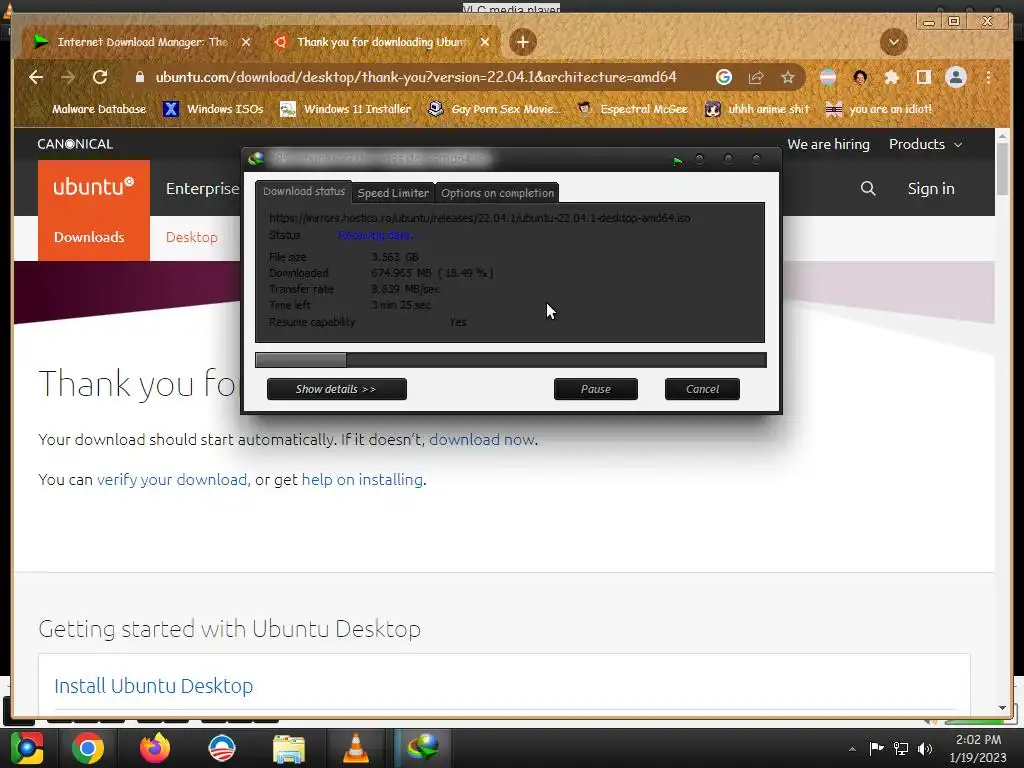This screenshot has height=768, width=1024.
Task: Close the Internet Download Manager tab
Action: click(x=246, y=42)
